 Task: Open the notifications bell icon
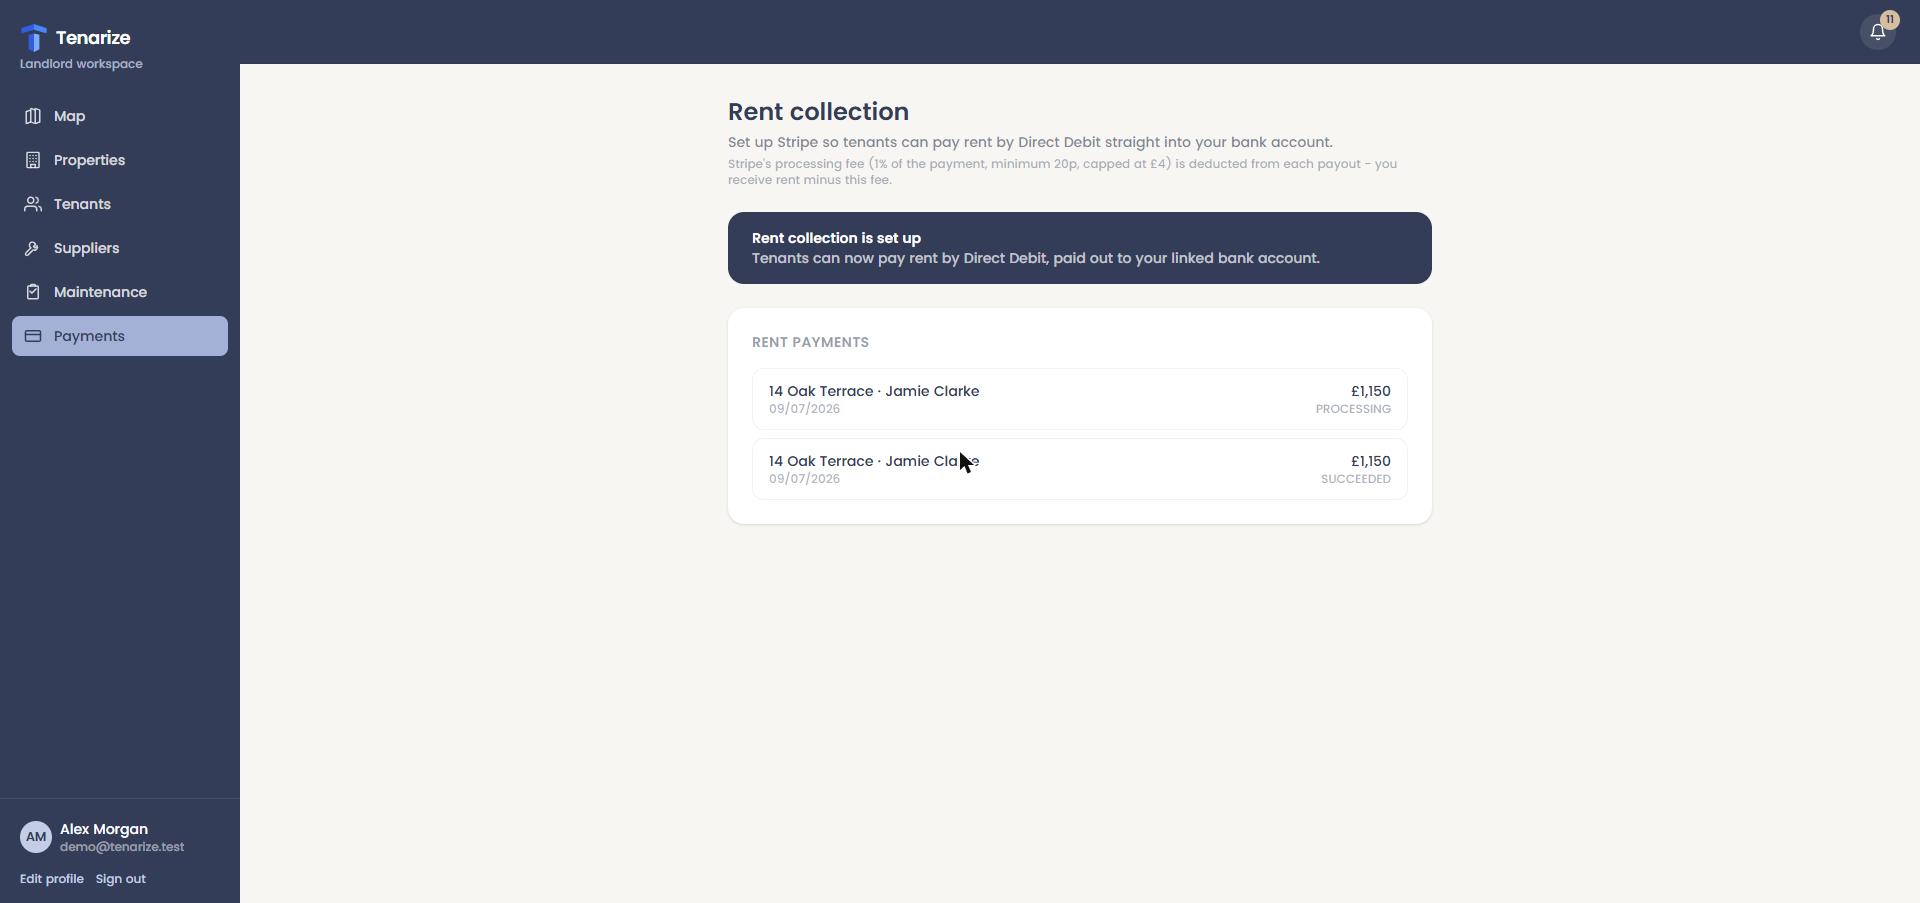pyautogui.click(x=1877, y=32)
